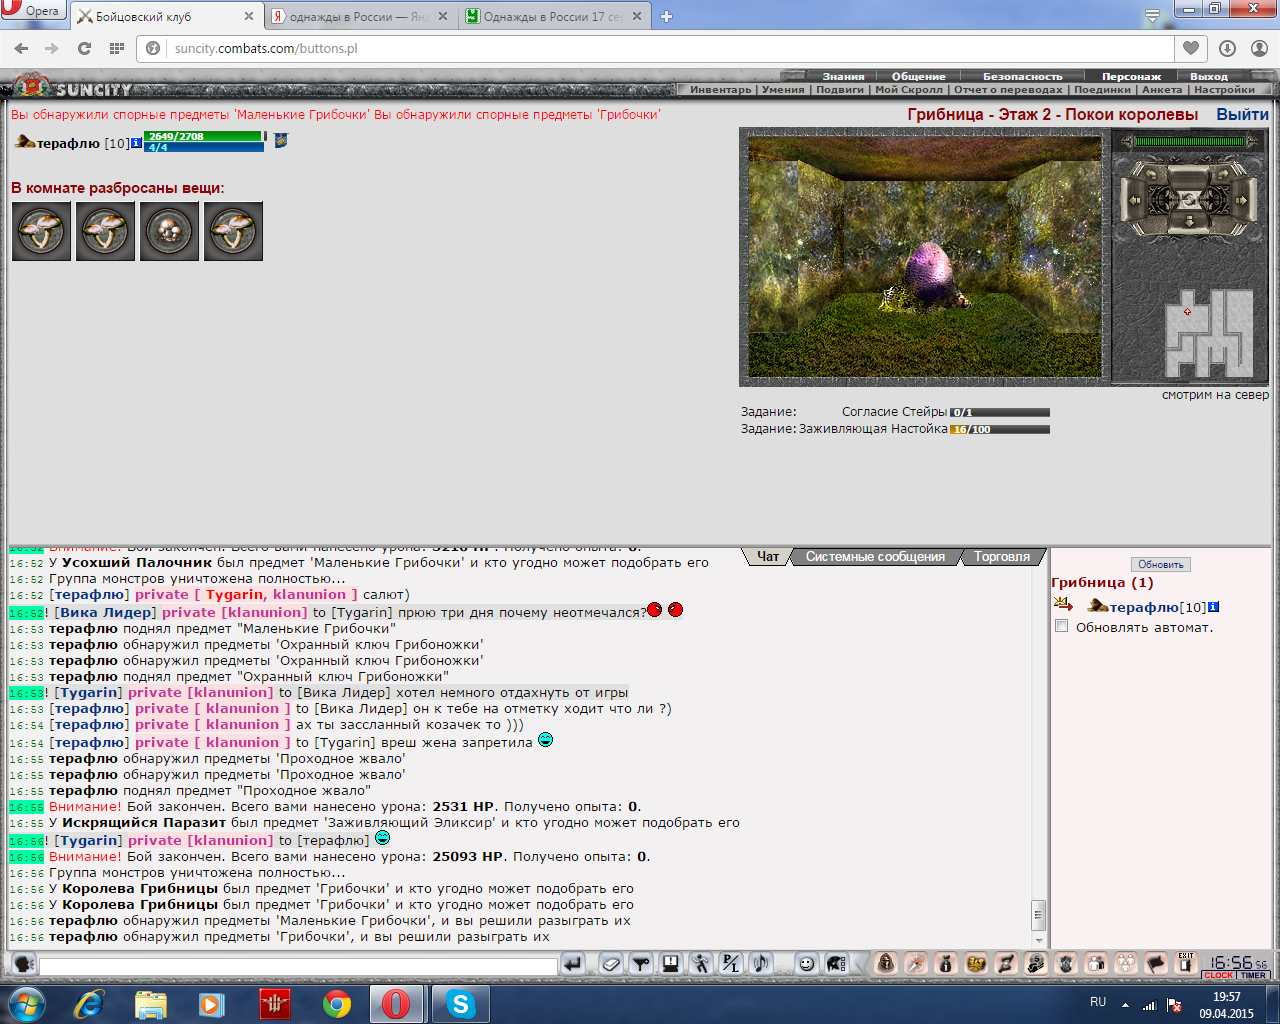The height and width of the screenshot is (1024, 1280).
Task: Clear chat with the eraser icon
Action: 611,964
